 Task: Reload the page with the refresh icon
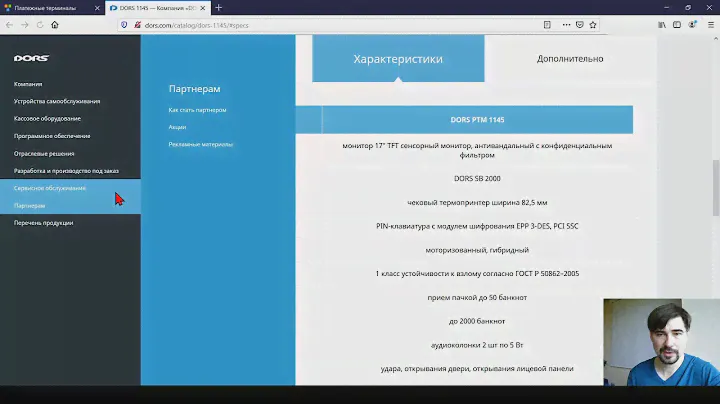pyautogui.click(x=39, y=24)
